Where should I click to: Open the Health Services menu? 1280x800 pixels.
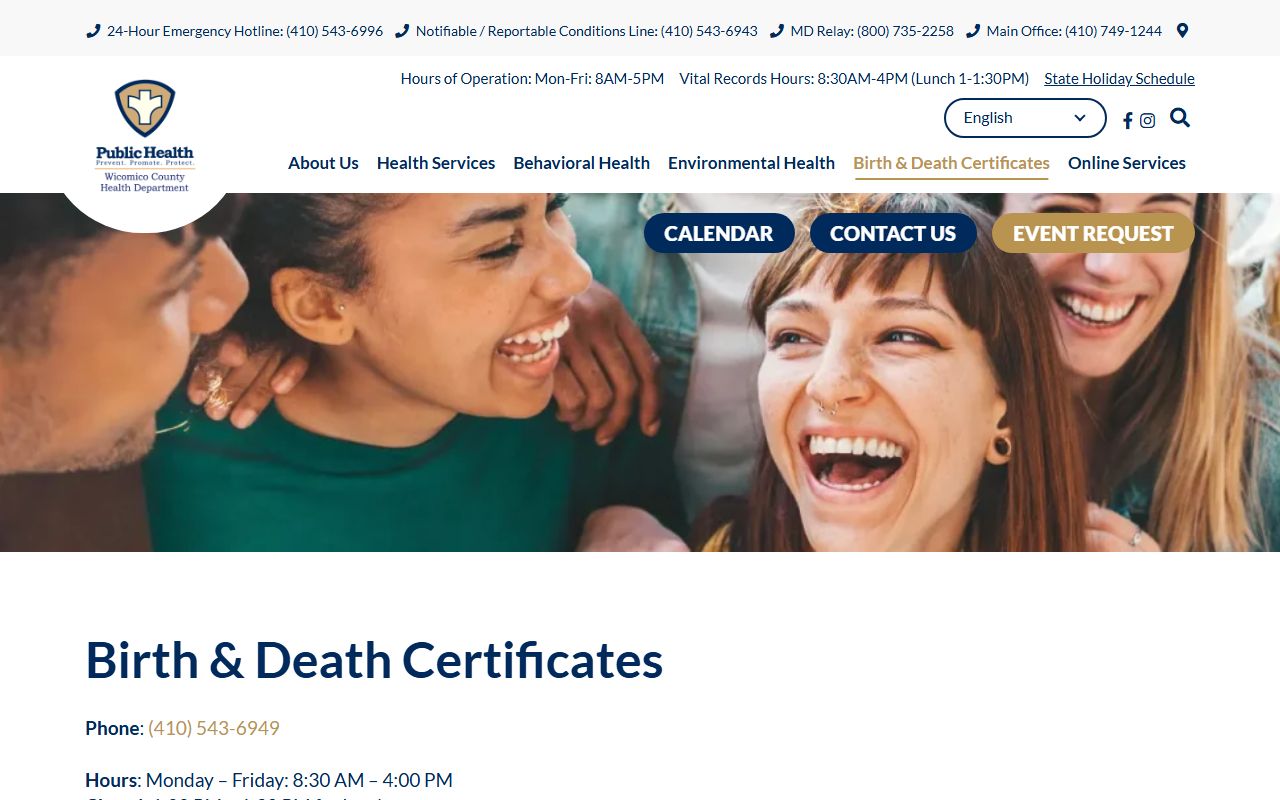436,163
